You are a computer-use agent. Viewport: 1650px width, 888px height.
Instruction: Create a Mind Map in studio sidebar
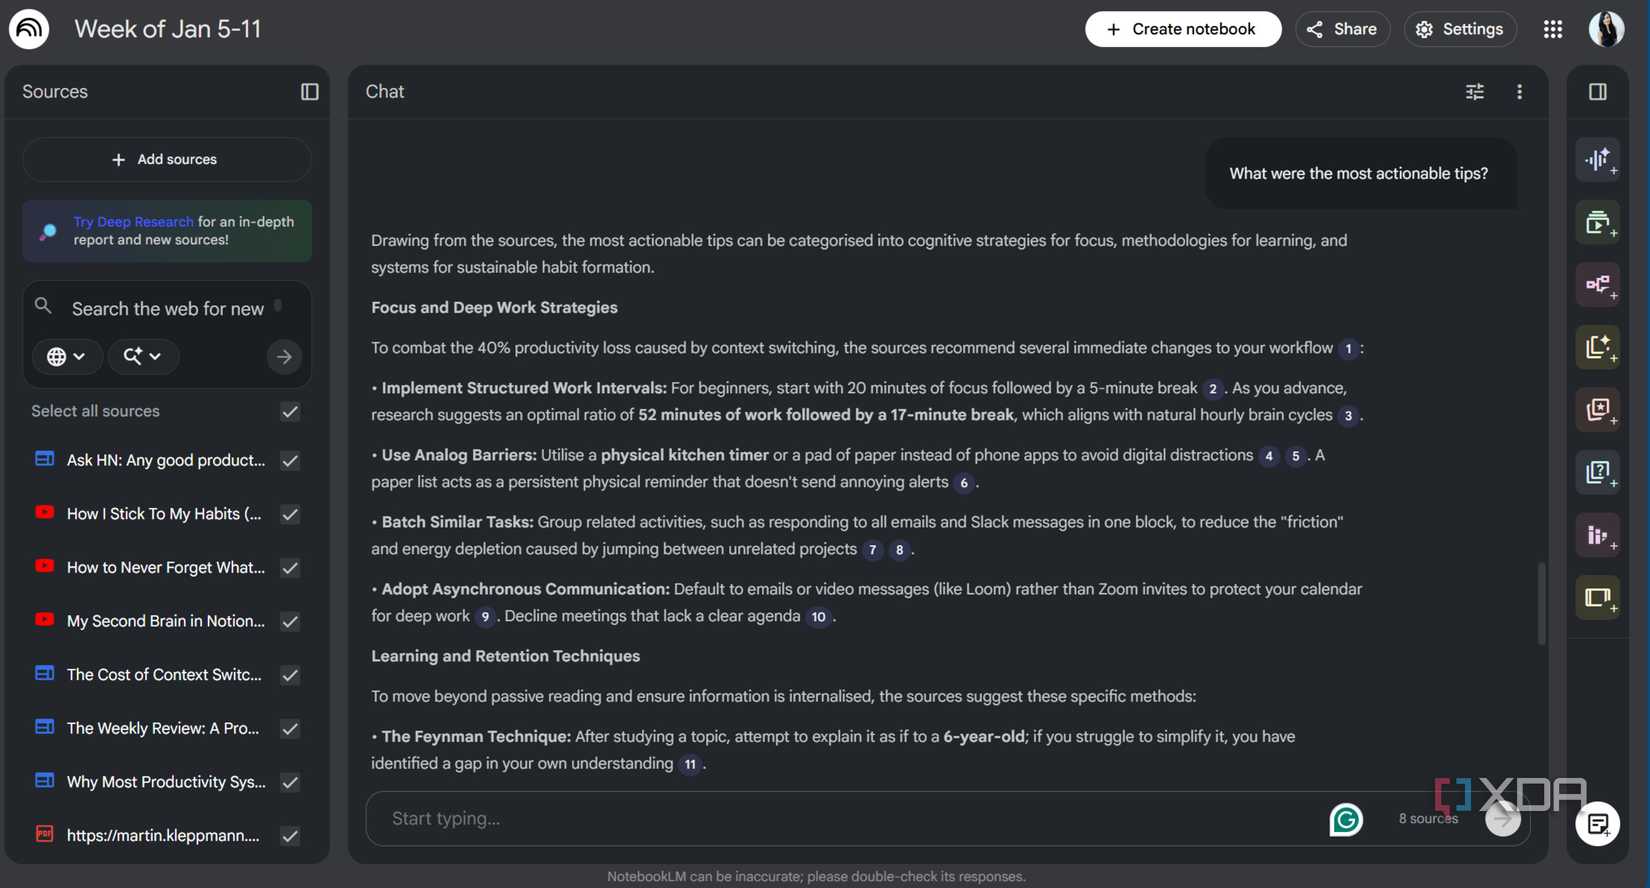1598,285
